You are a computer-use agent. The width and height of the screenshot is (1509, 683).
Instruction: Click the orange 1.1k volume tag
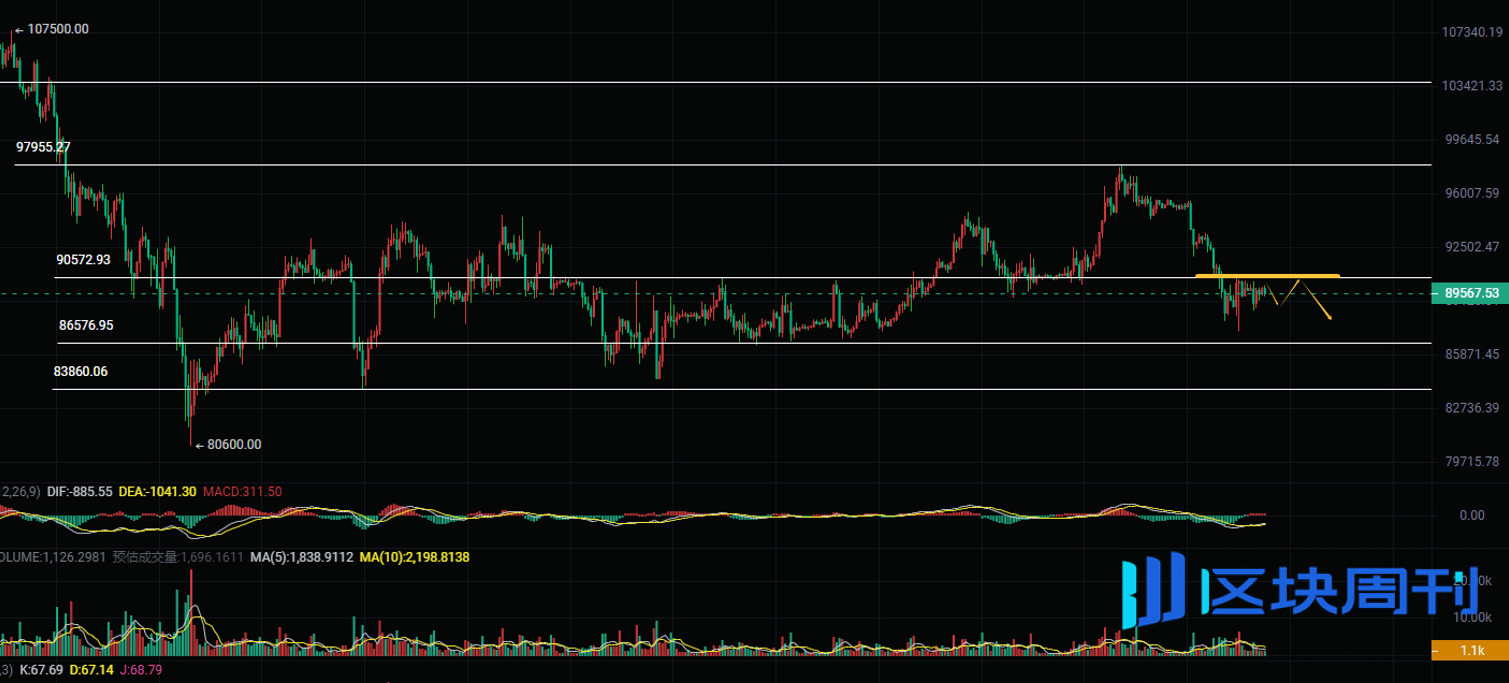(1469, 650)
